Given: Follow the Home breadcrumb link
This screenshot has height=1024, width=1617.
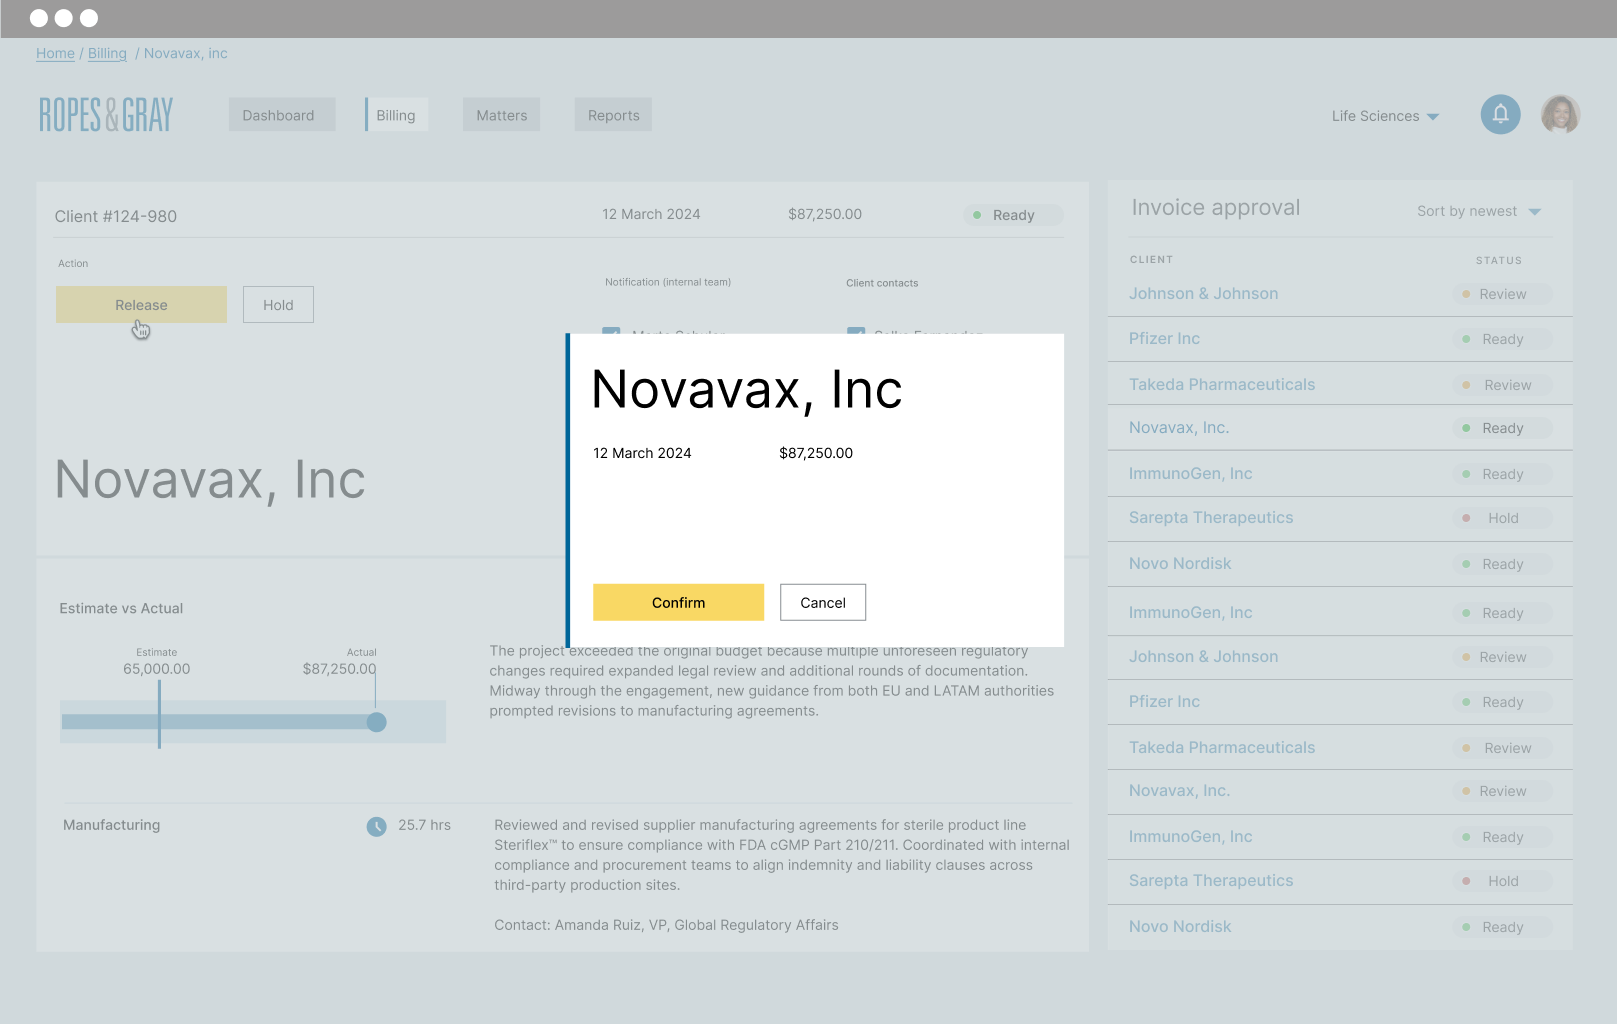Looking at the screenshot, I should 55,54.
